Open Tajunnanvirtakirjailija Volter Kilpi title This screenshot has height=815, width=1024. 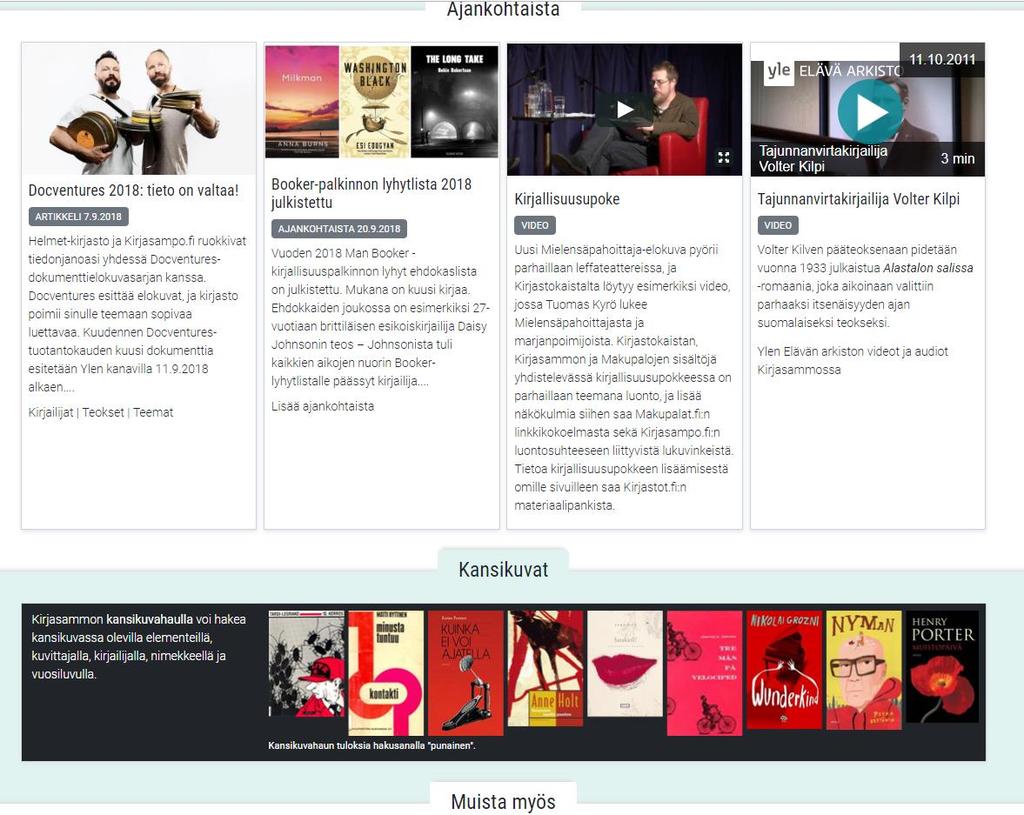[x=858, y=199]
